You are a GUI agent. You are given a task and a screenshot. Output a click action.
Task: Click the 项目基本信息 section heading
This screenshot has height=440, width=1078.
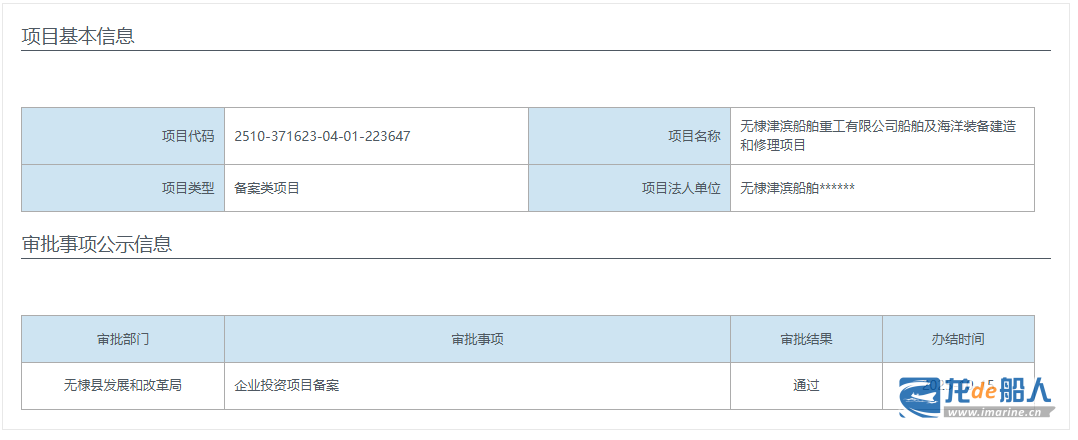(78, 36)
